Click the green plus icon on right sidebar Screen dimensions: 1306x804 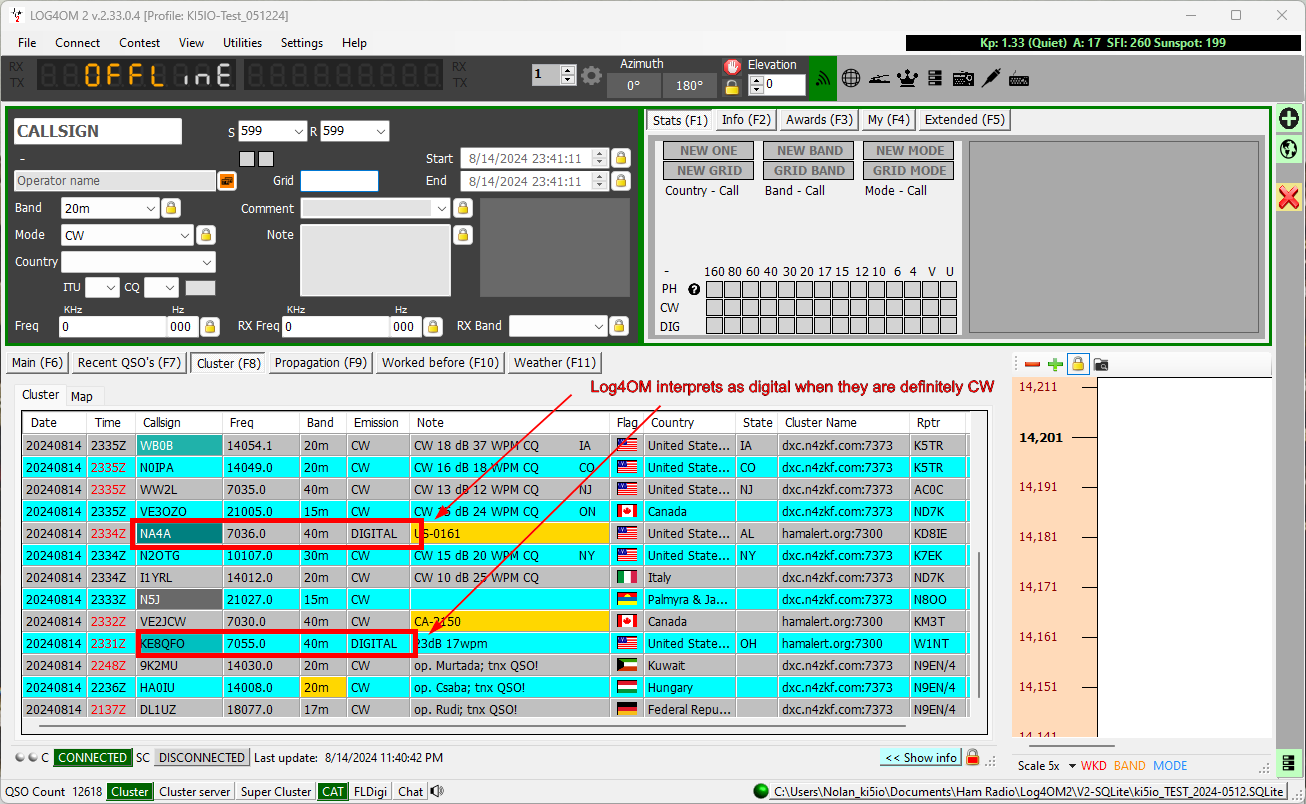pos(1289,118)
